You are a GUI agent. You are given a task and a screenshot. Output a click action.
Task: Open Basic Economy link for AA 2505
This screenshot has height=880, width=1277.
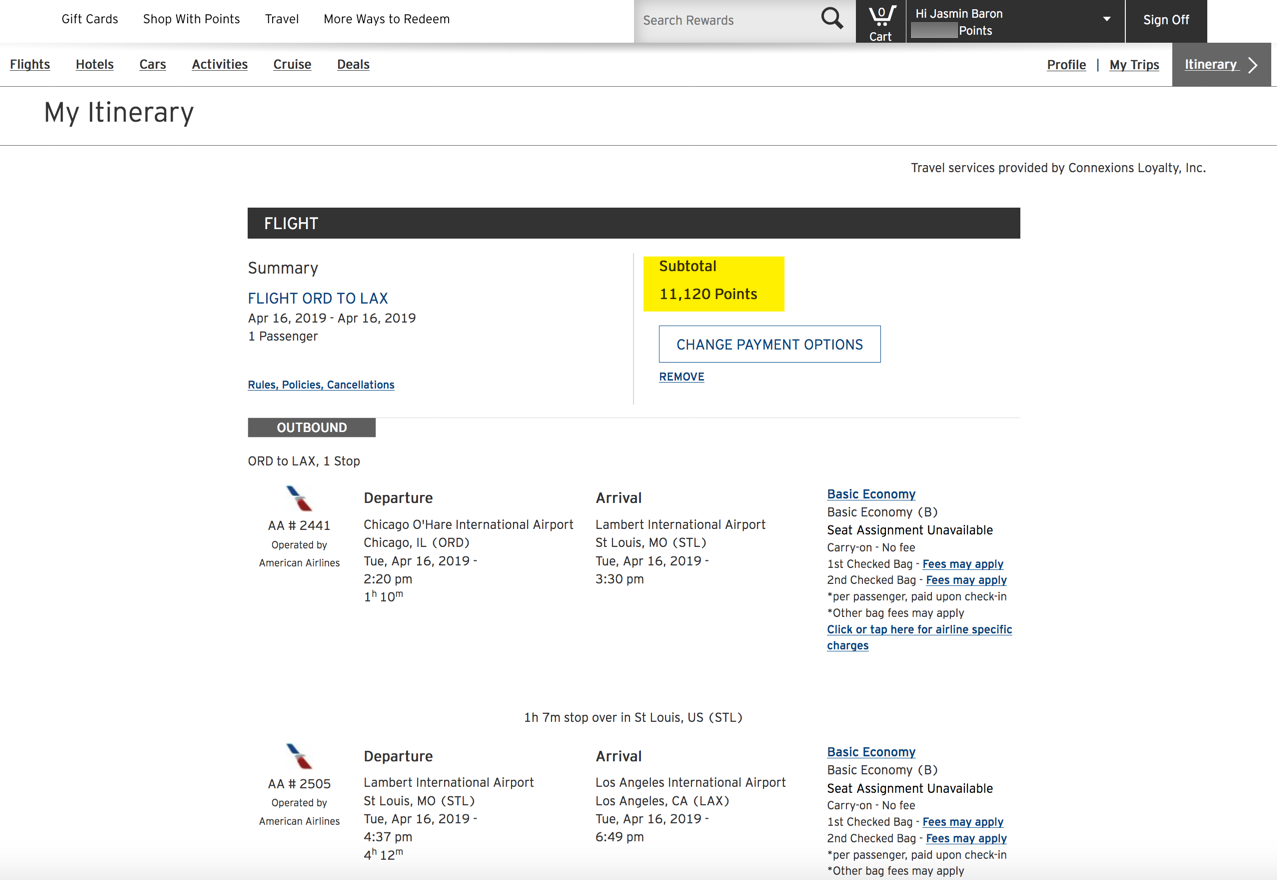(871, 752)
